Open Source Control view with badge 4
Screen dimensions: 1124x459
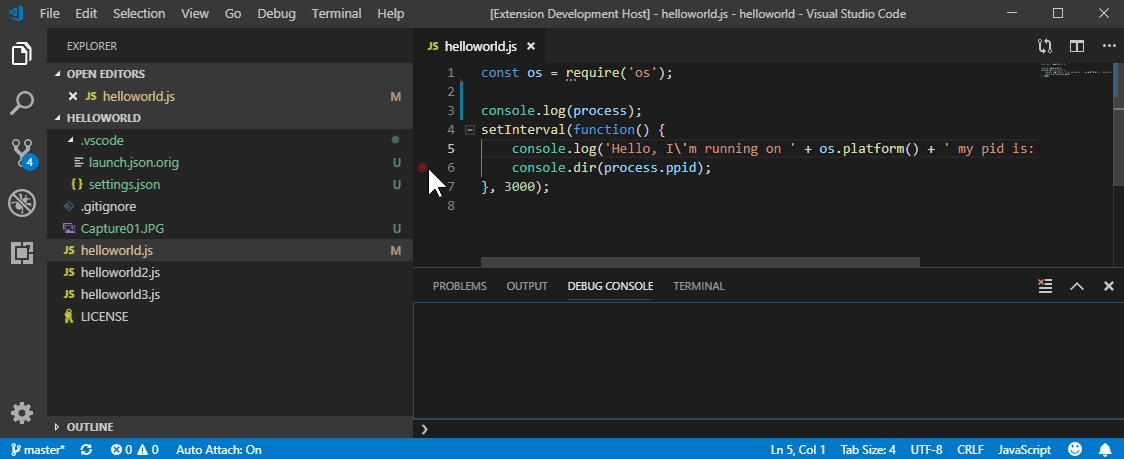[x=22, y=153]
